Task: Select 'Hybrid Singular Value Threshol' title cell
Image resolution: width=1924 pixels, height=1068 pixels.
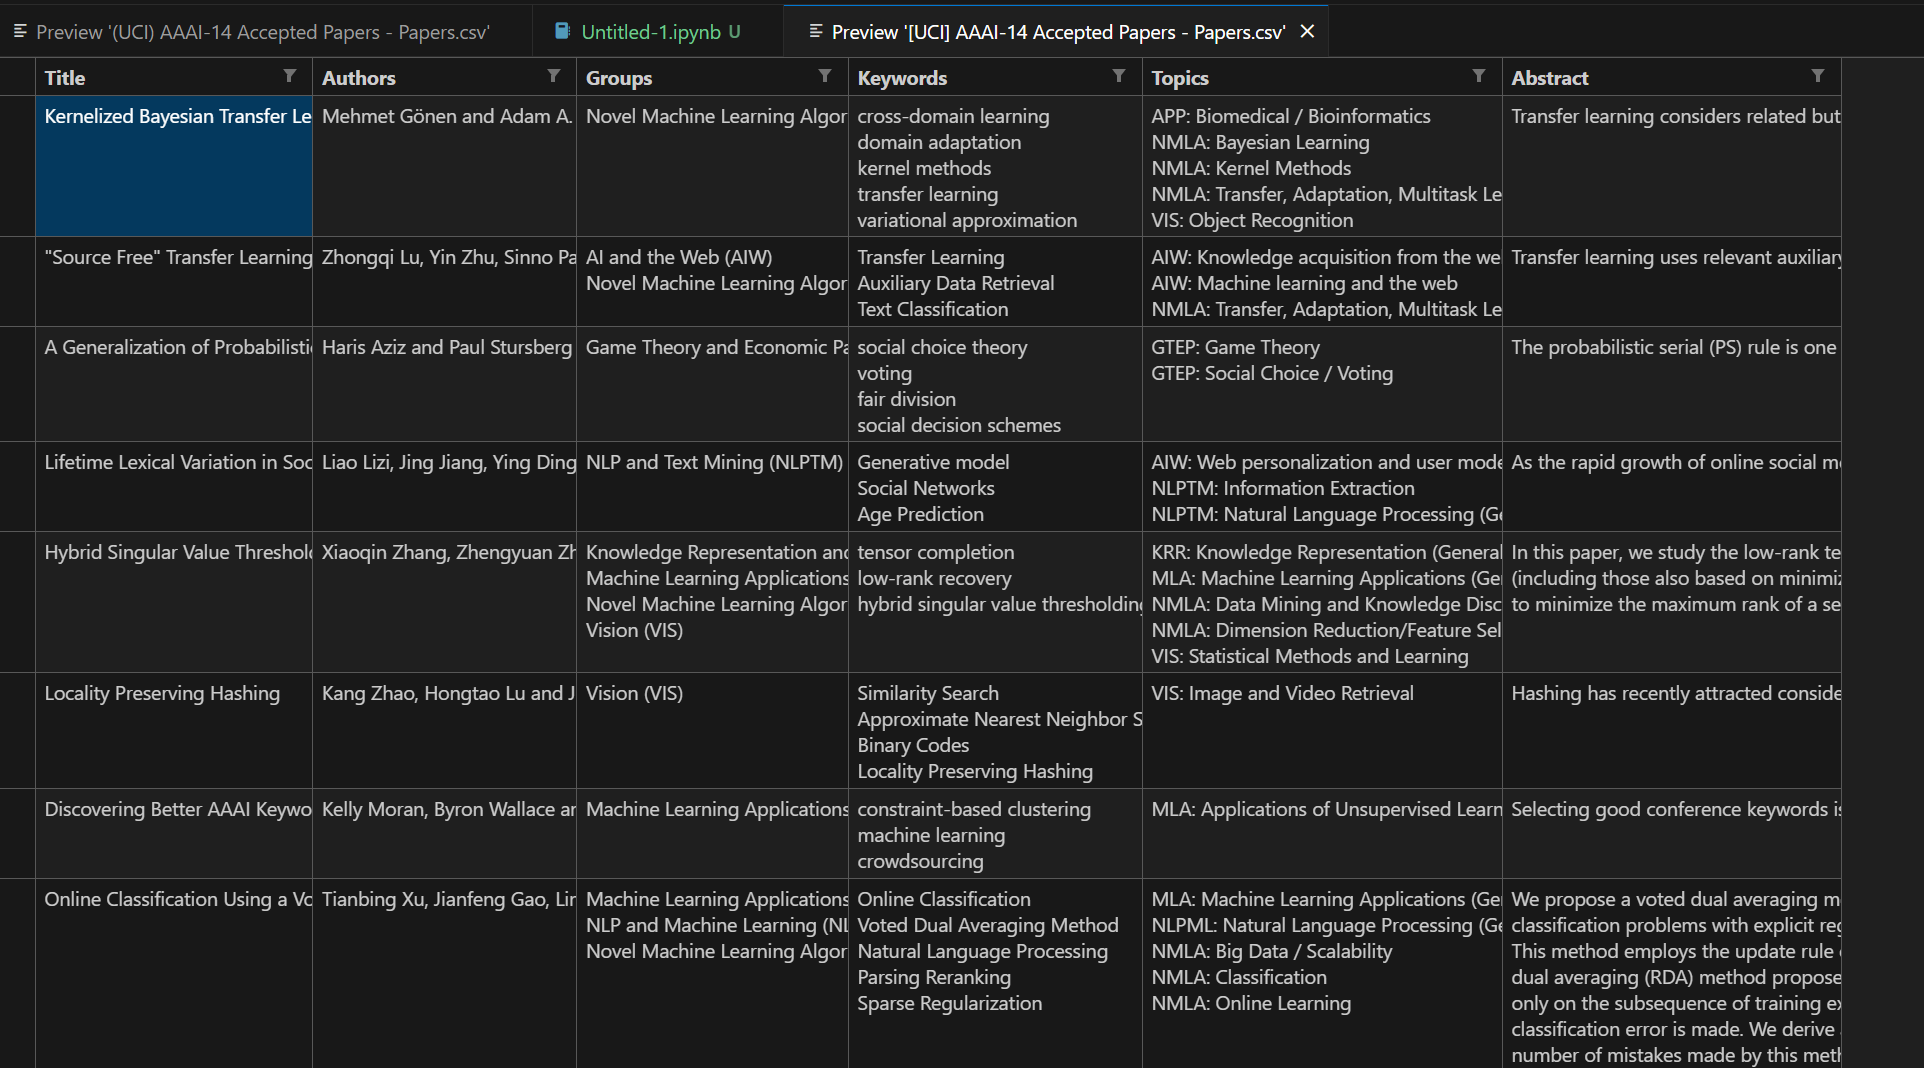Action: [174, 602]
